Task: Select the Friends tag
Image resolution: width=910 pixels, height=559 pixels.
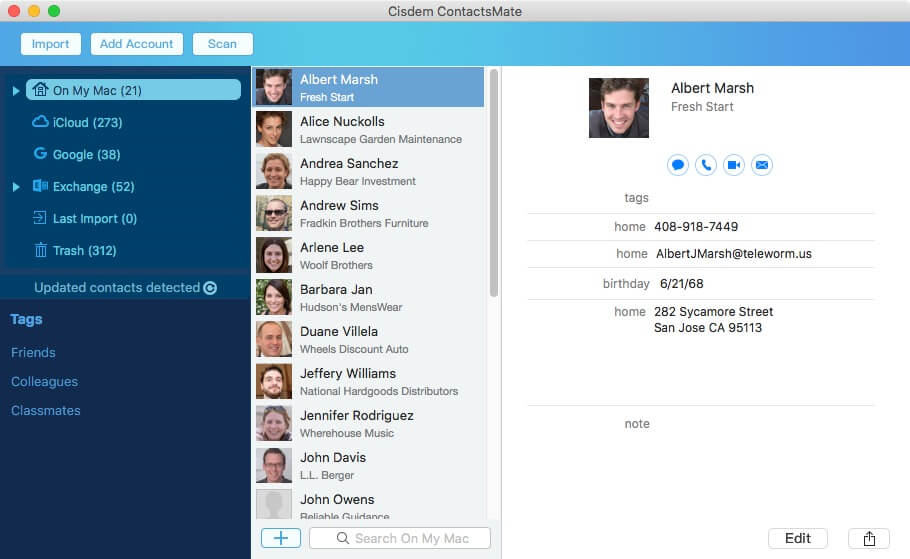Action: pos(33,352)
